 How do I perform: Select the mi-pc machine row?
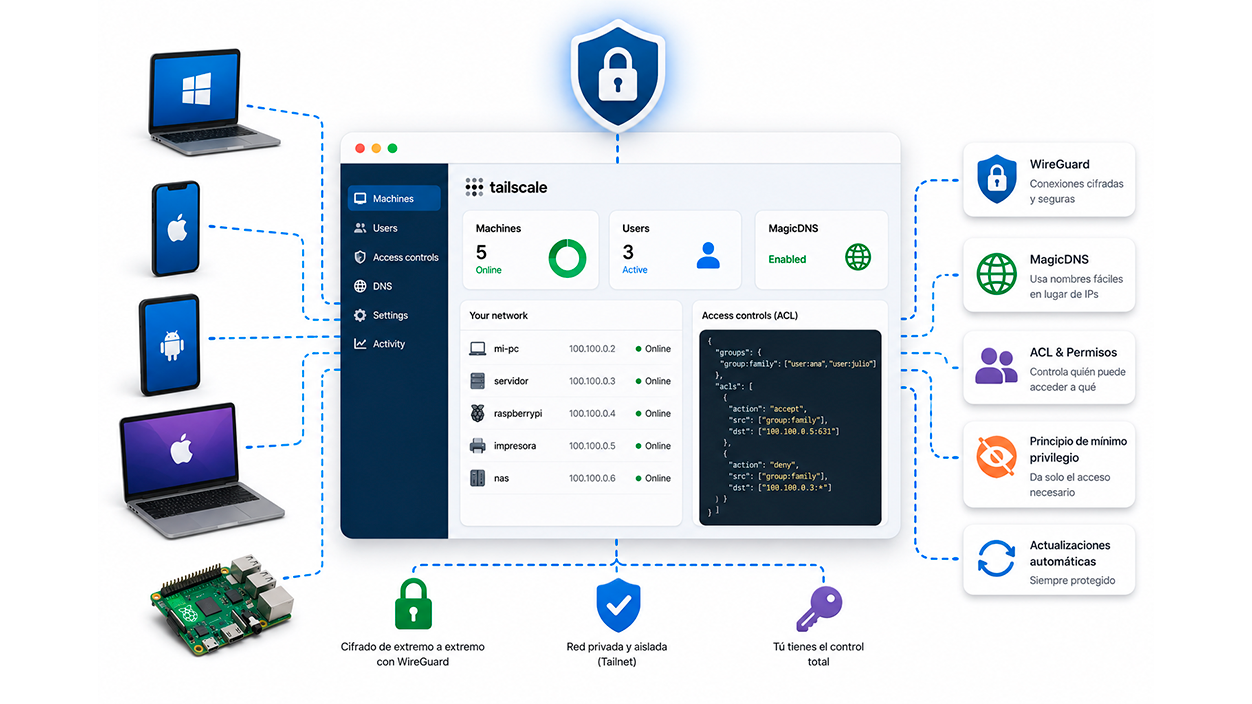coord(570,349)
